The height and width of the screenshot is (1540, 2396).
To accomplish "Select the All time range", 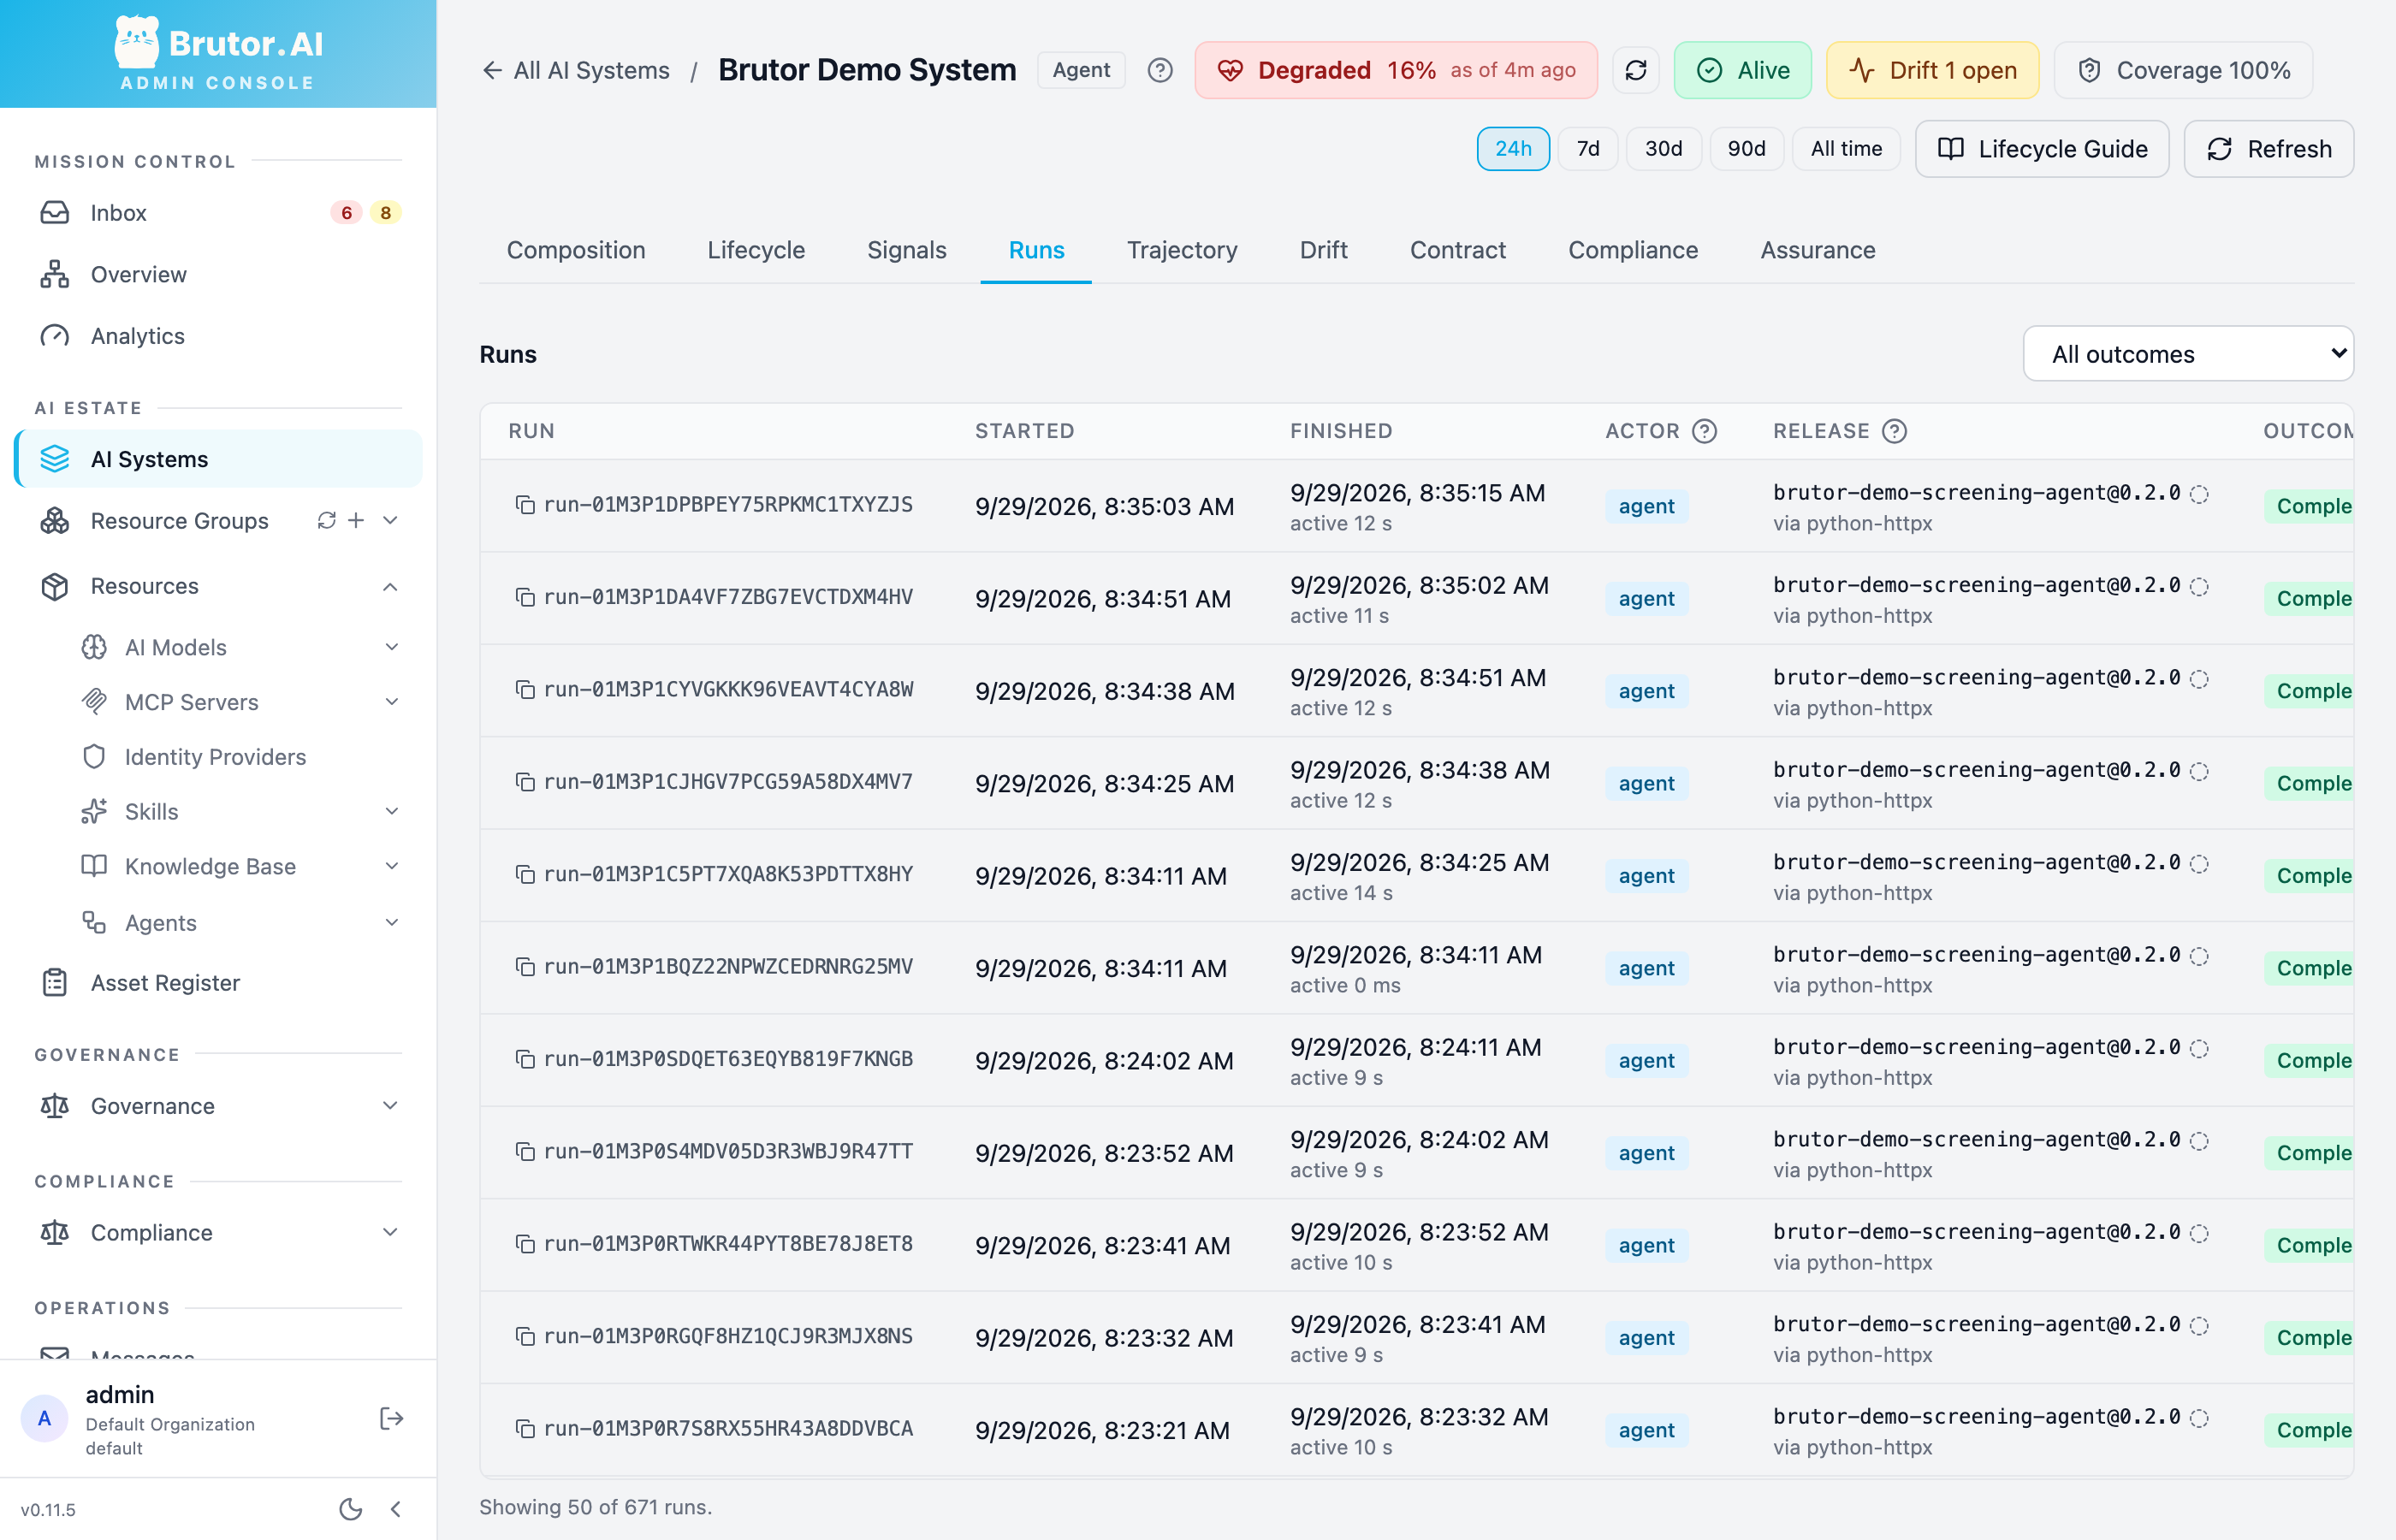I will pos(1846,149).
